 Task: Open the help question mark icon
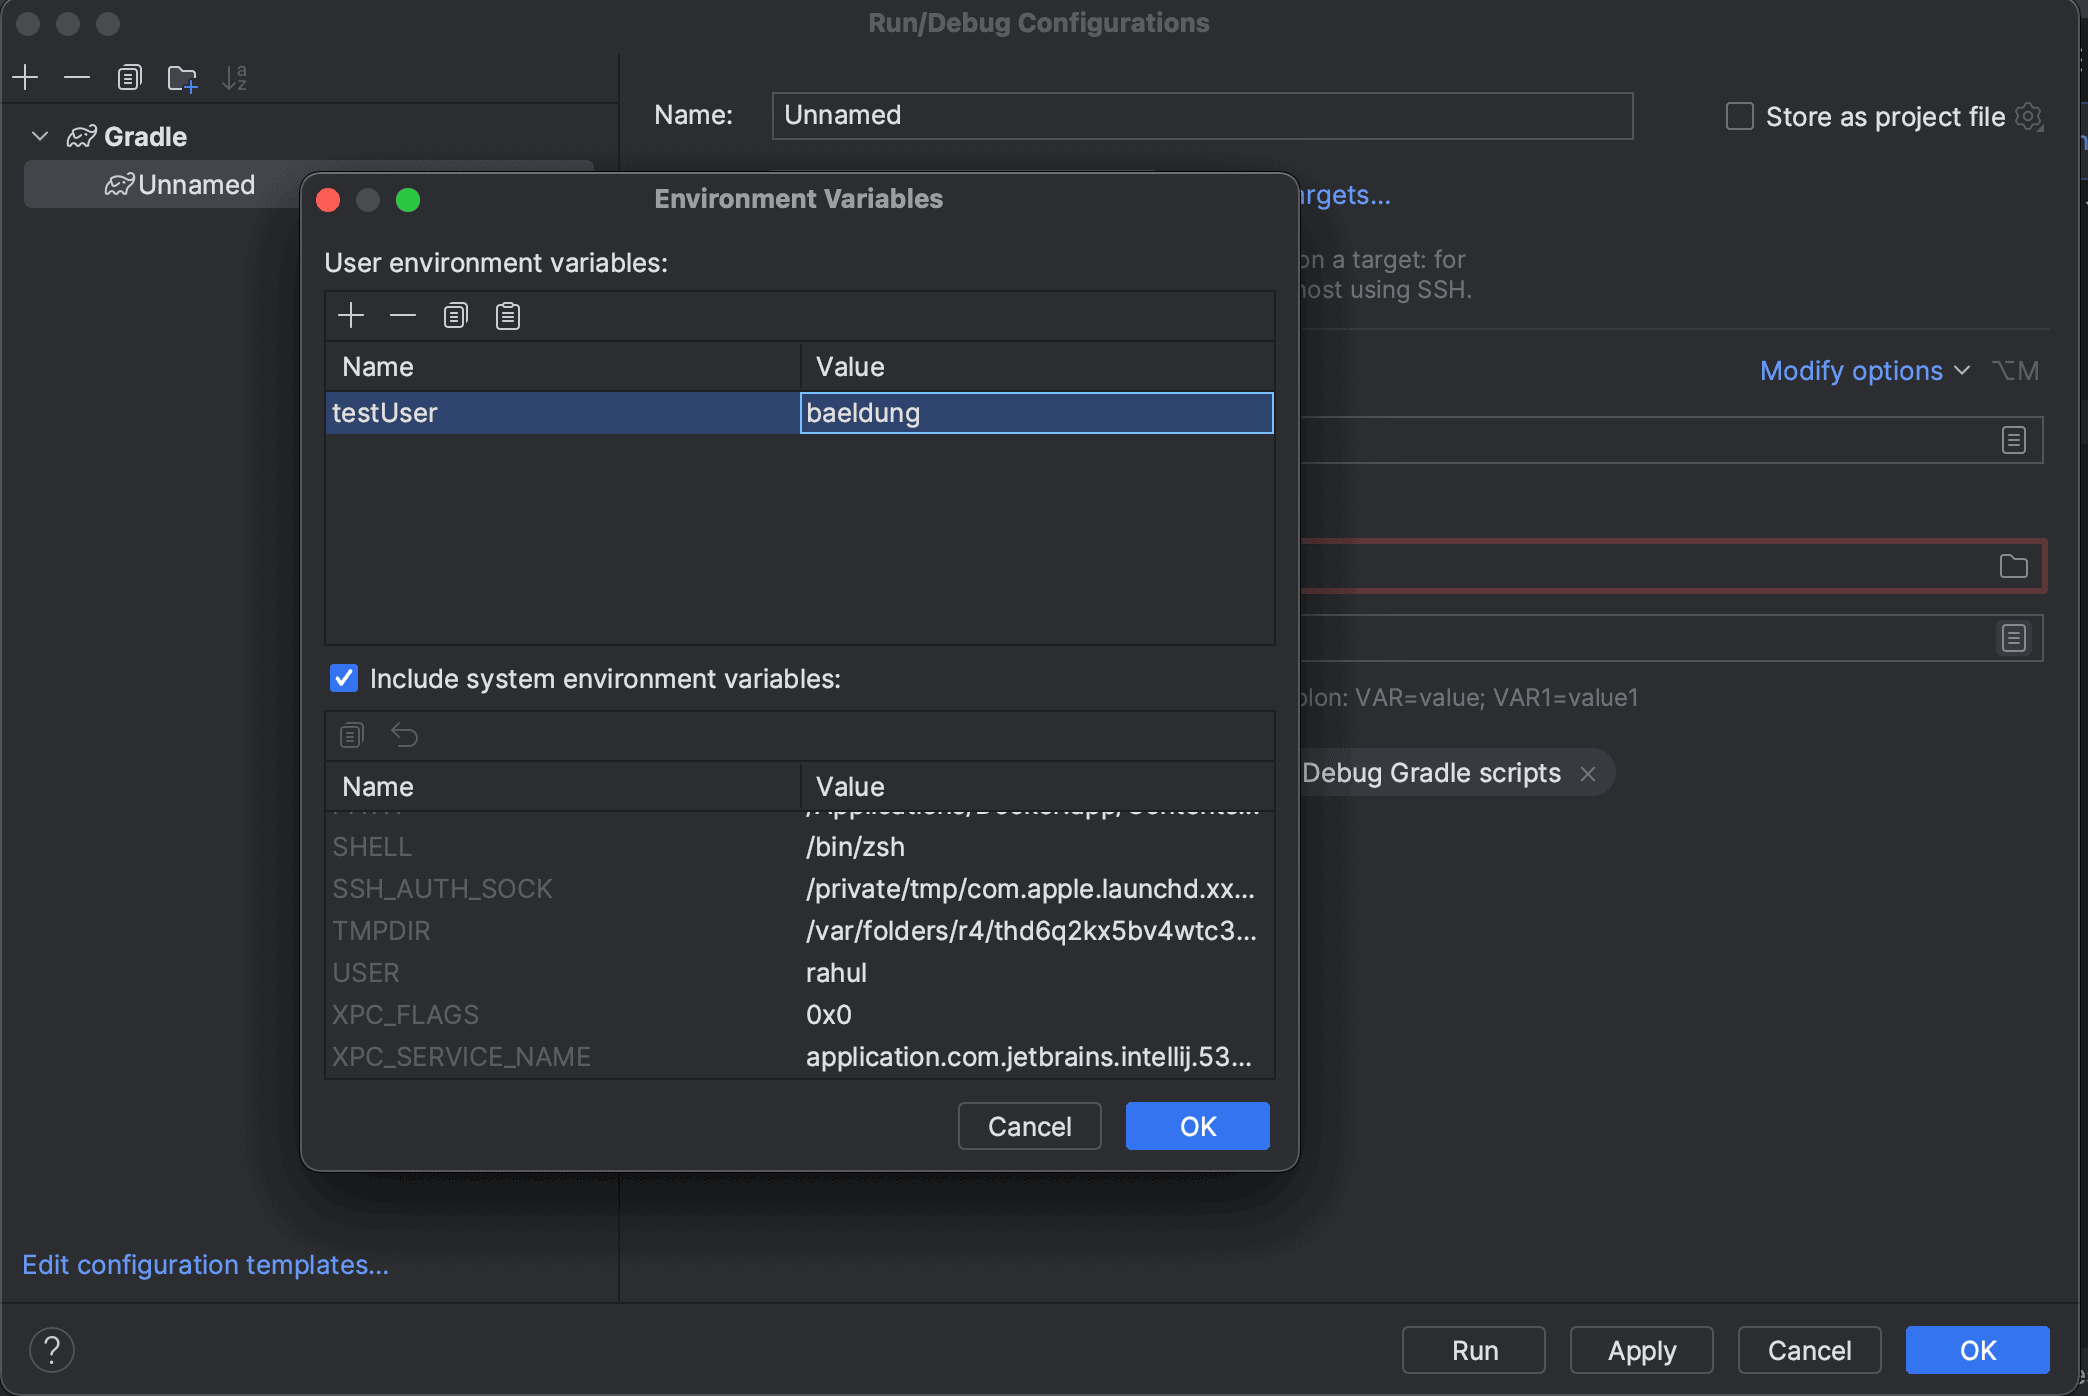(52, 1349)
